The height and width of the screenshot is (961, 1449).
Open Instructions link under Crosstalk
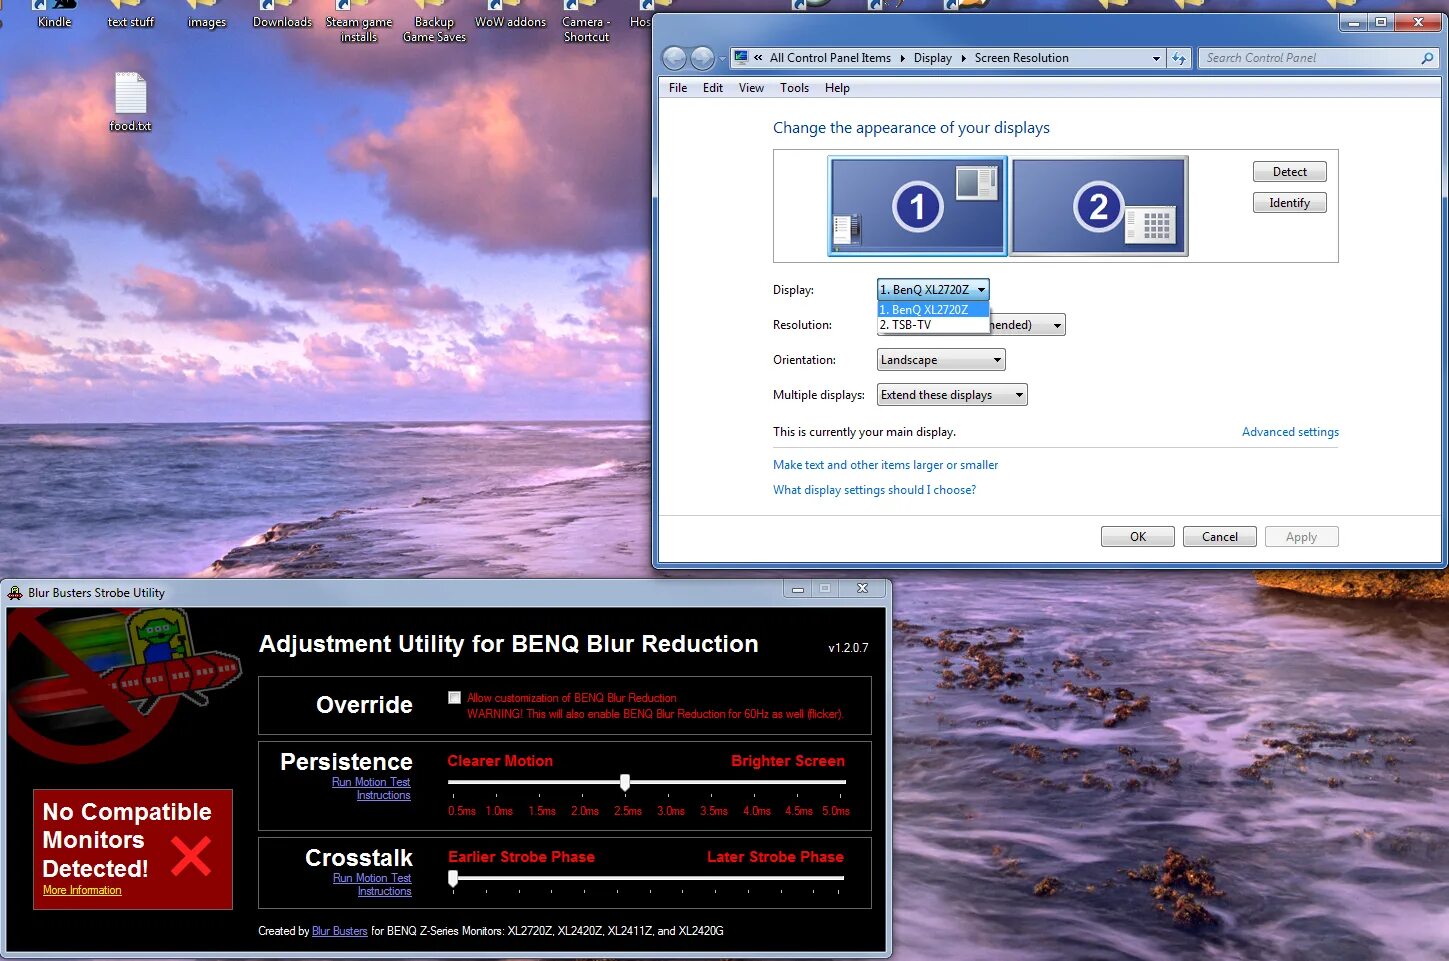[385, 891]
